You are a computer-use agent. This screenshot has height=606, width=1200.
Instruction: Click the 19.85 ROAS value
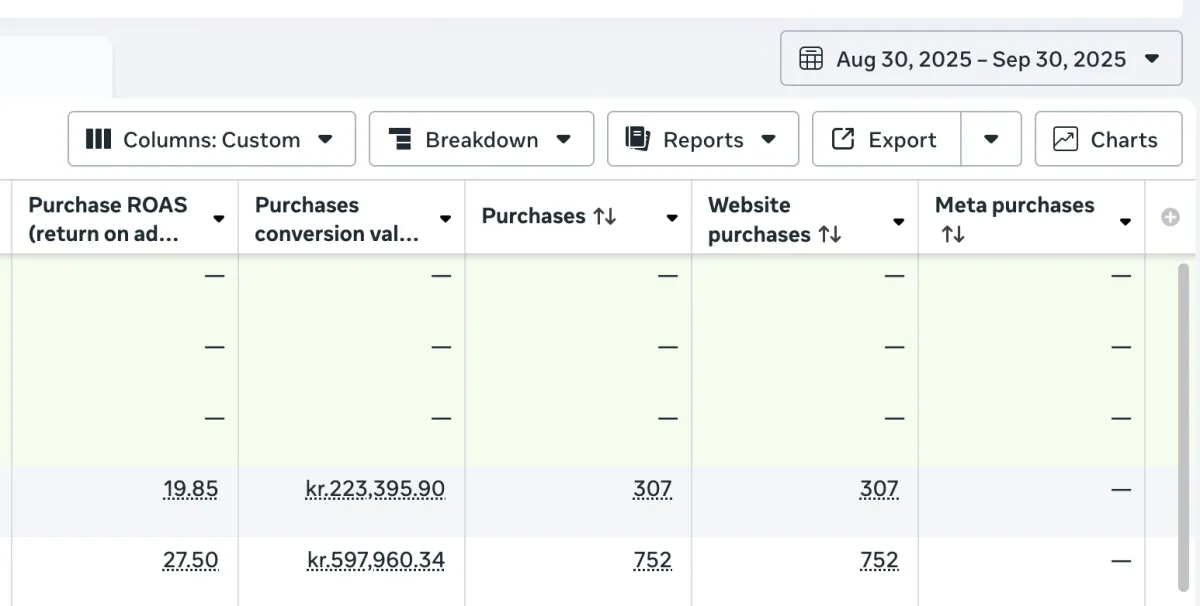tap(190, 489)
